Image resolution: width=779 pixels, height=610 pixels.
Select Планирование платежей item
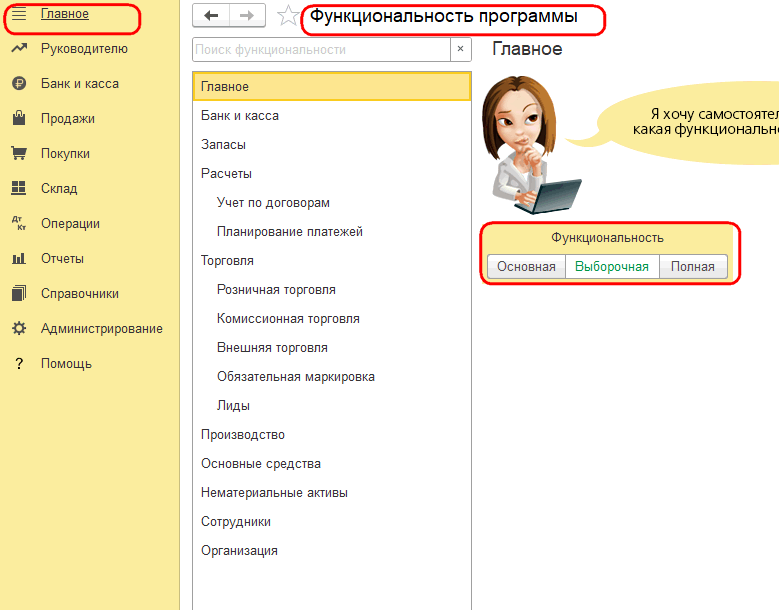tap(331, 231)
